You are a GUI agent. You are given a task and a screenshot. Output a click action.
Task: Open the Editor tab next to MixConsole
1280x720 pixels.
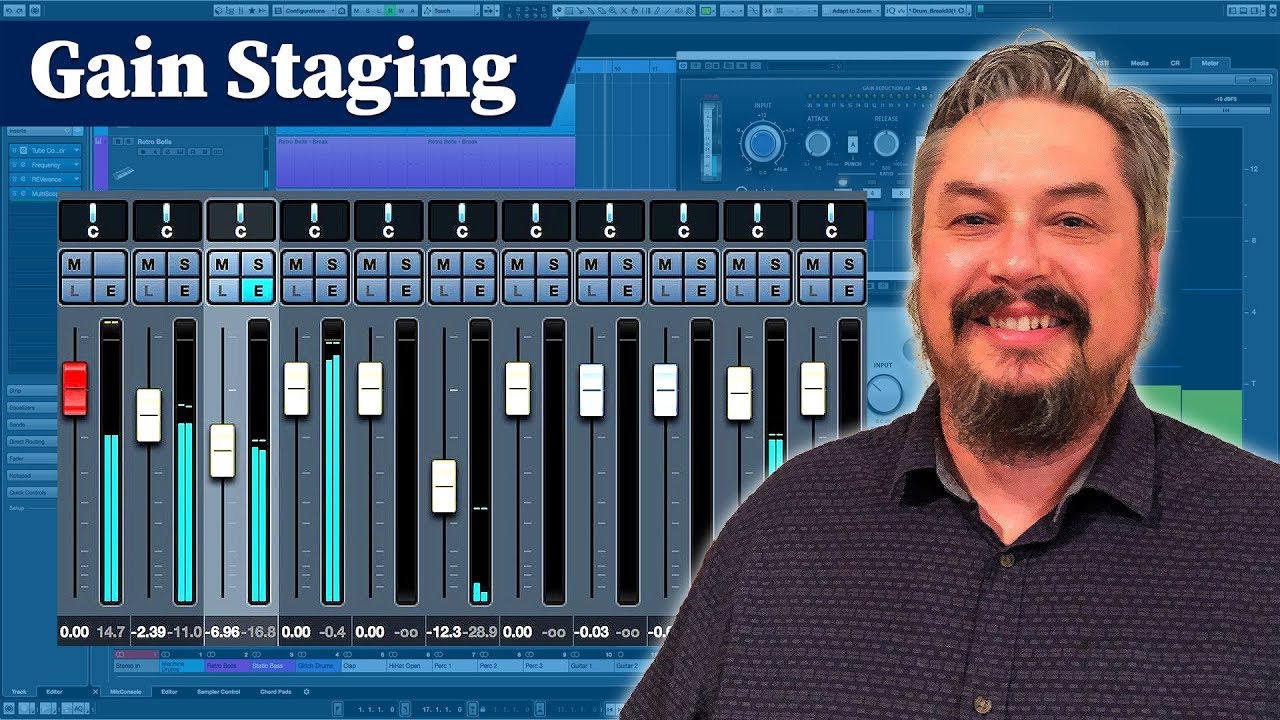[170, 692]
